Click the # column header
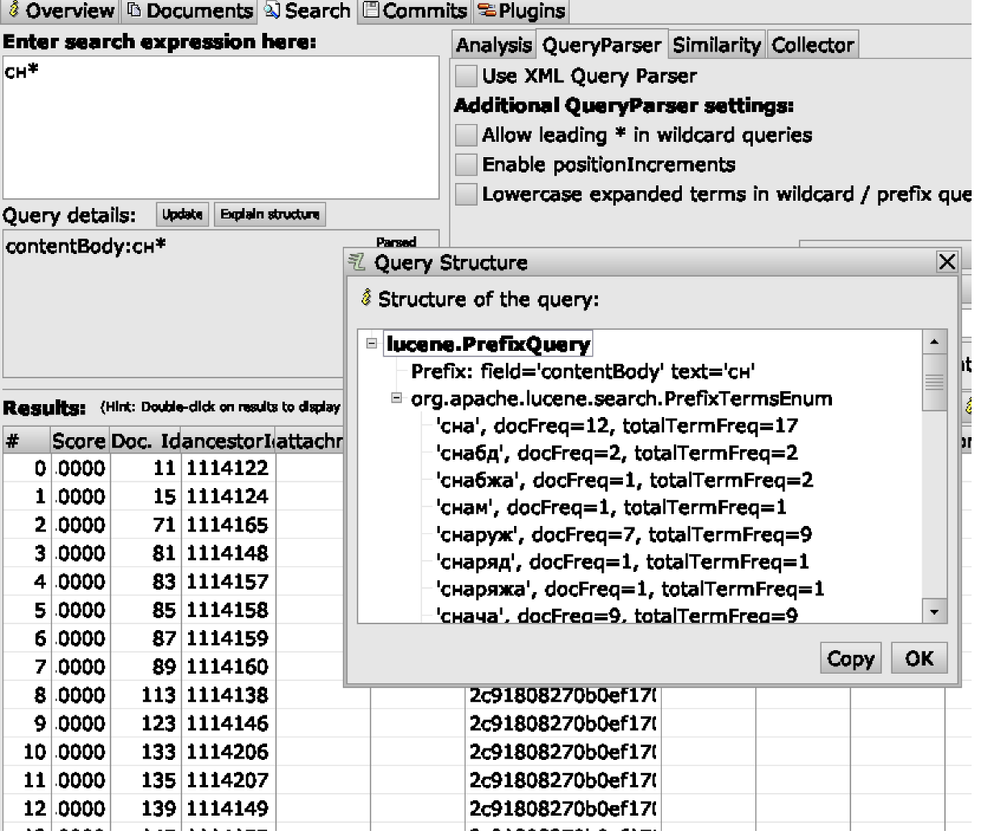Screen dimensions: 999x834 (x=25, y=441)
